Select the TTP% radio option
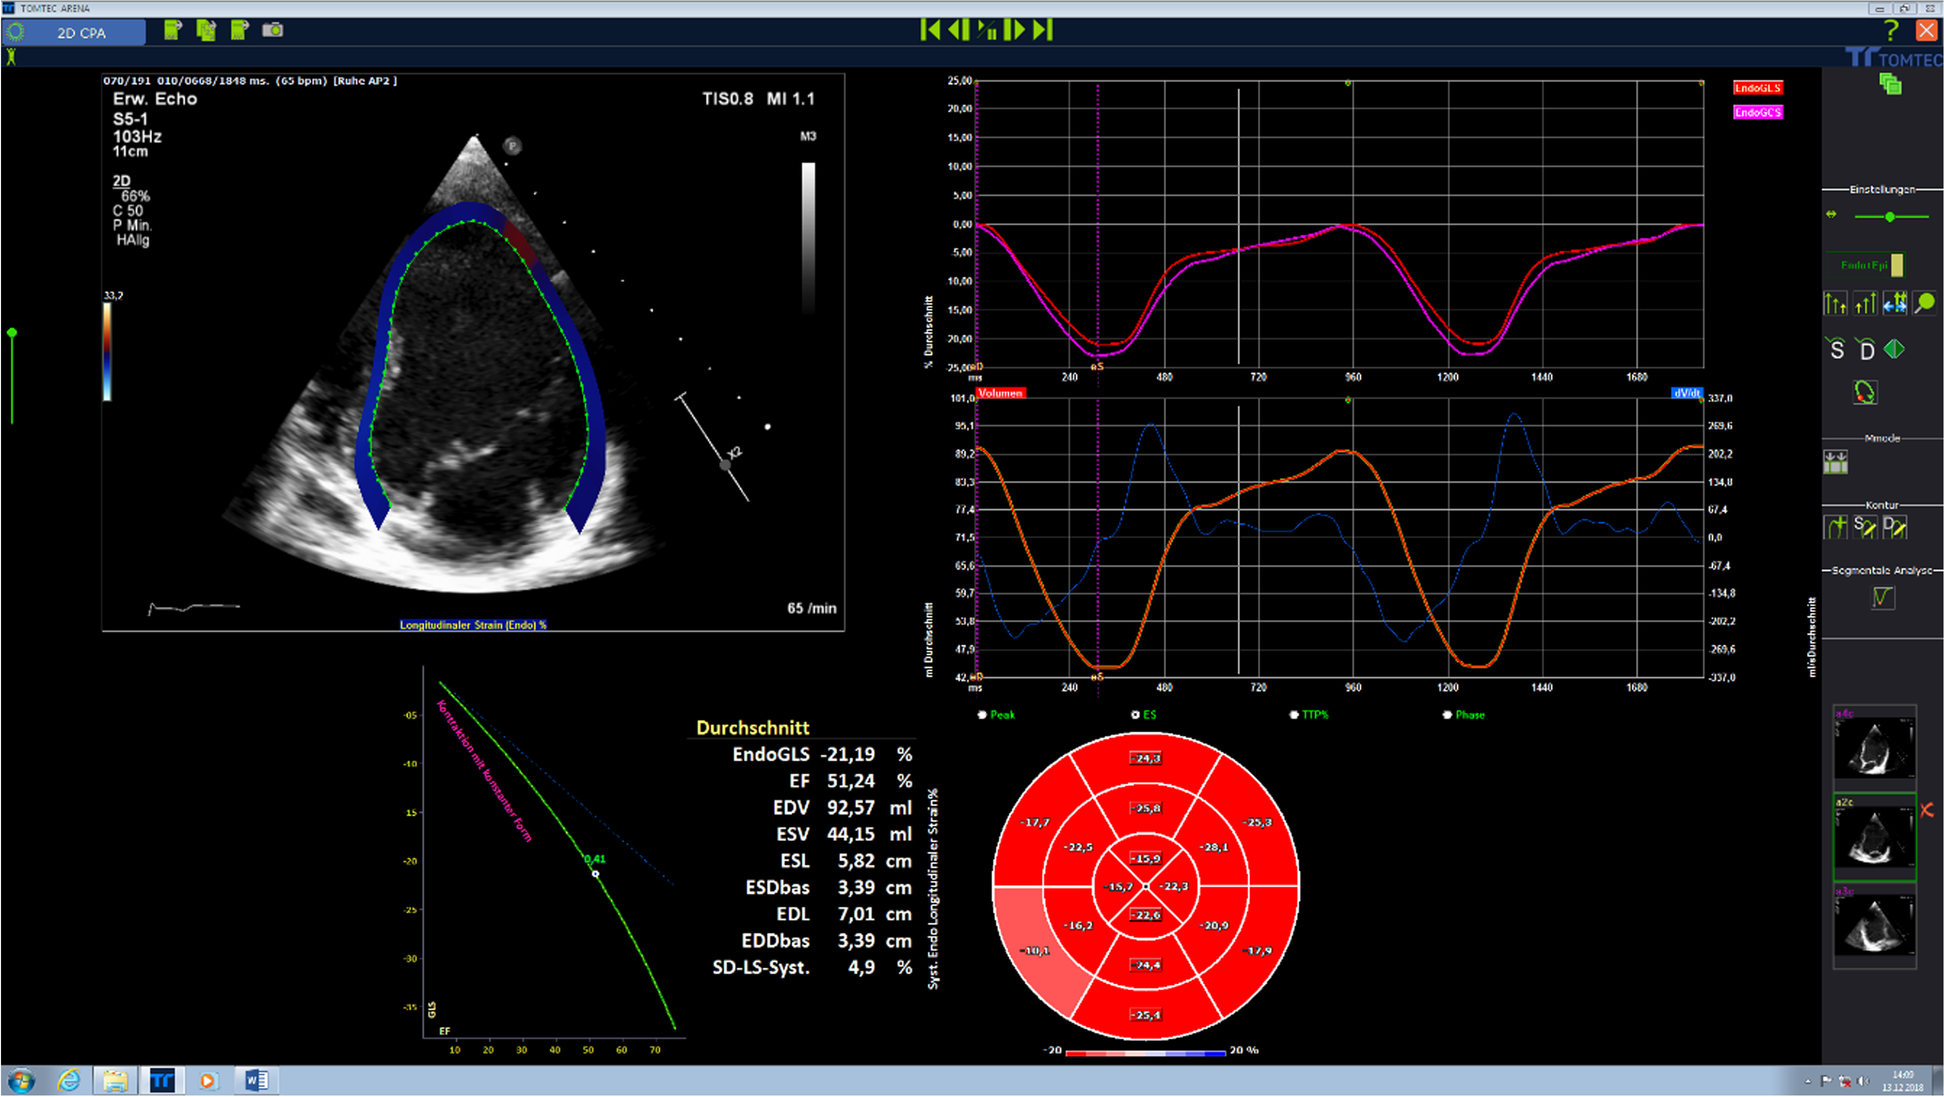Viewport: 1944px width, 1097px height. pos(1294,715)
